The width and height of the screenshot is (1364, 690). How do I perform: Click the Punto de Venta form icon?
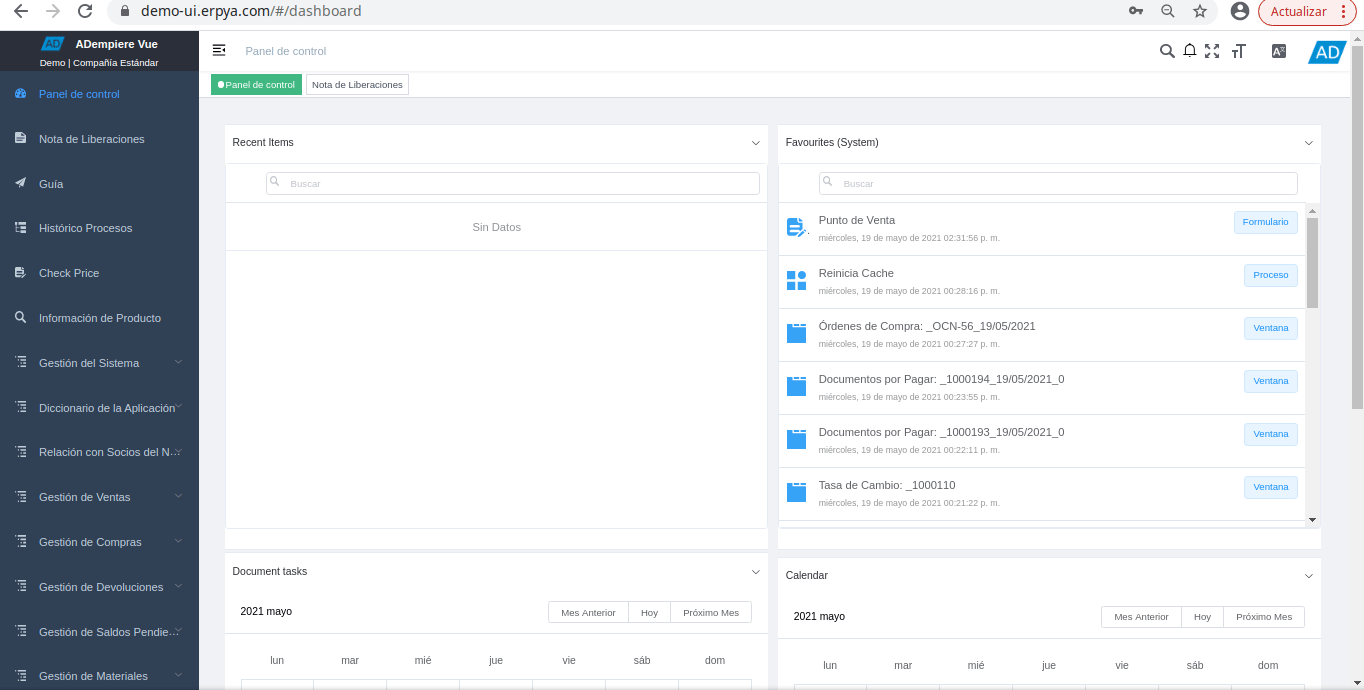pyautogui.click(x=796, y=228)
